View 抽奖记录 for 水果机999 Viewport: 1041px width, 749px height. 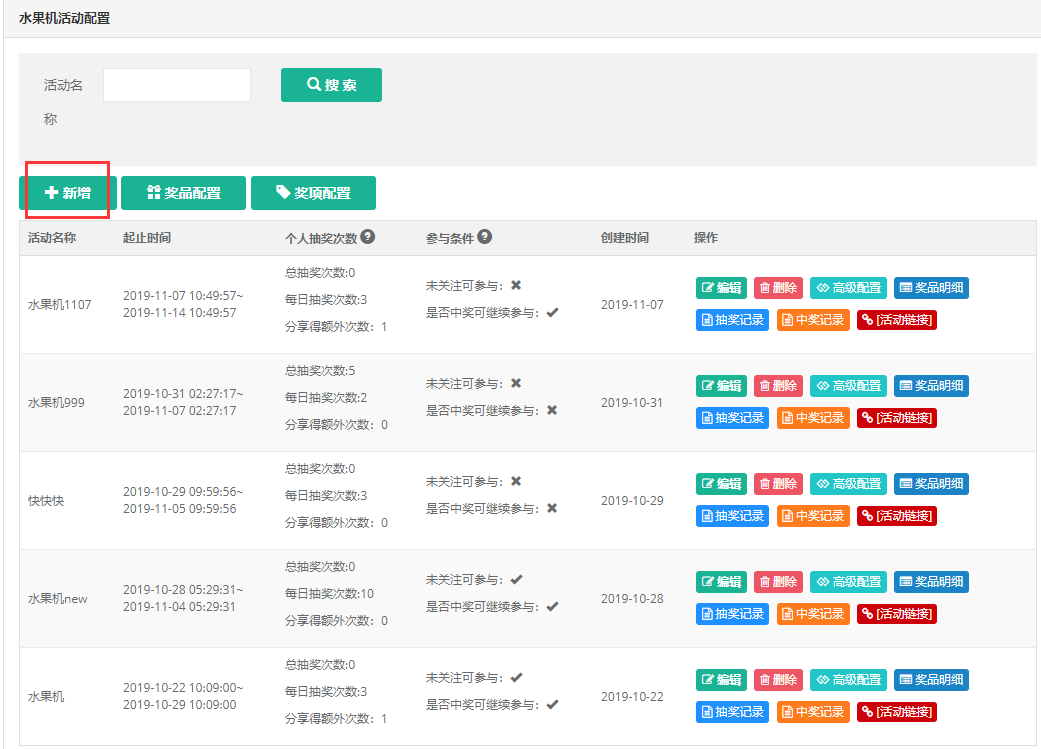pos(732,418)
